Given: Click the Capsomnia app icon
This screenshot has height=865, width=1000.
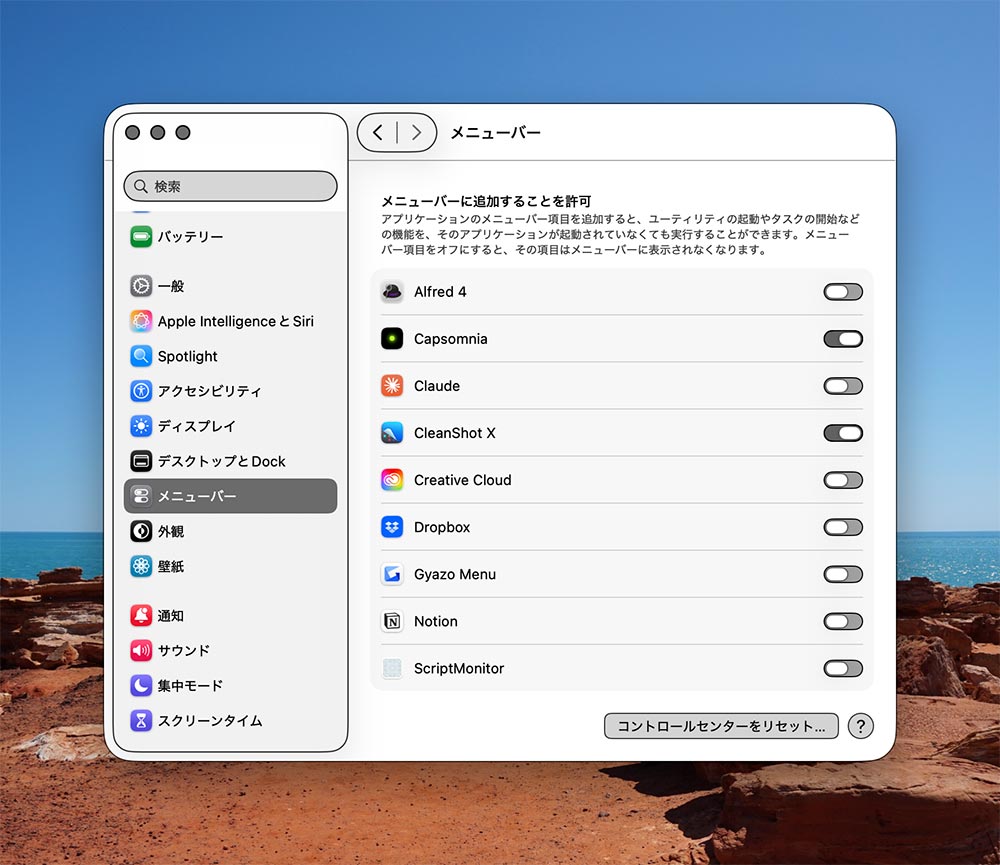Looking at the screenshot, I should tap(392, 339).
